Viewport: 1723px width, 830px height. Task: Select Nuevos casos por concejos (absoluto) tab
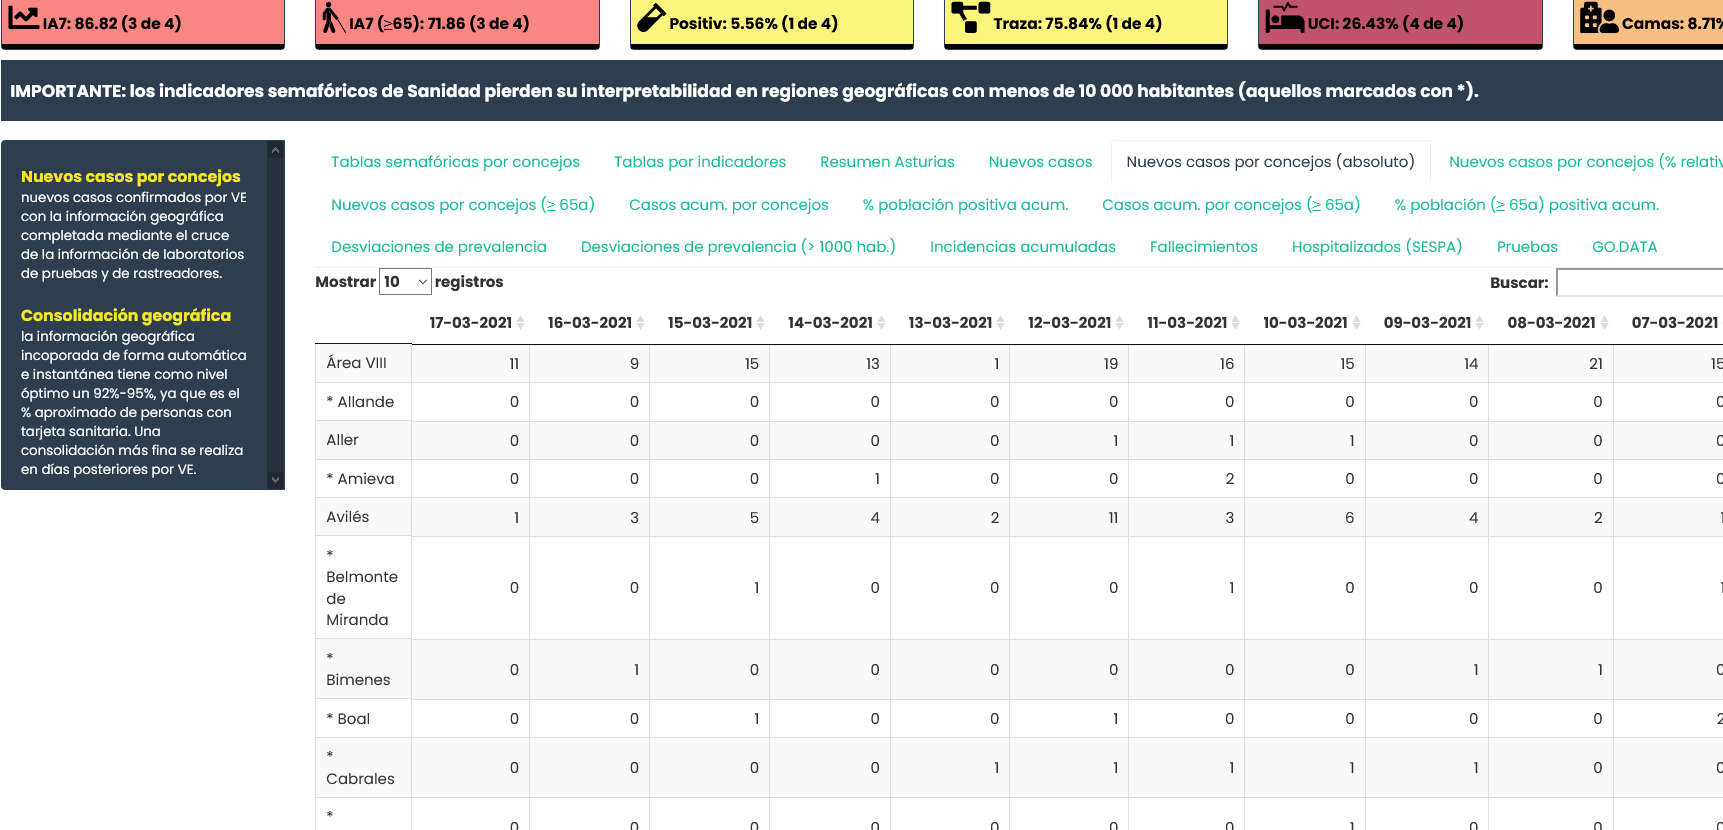1270,162
